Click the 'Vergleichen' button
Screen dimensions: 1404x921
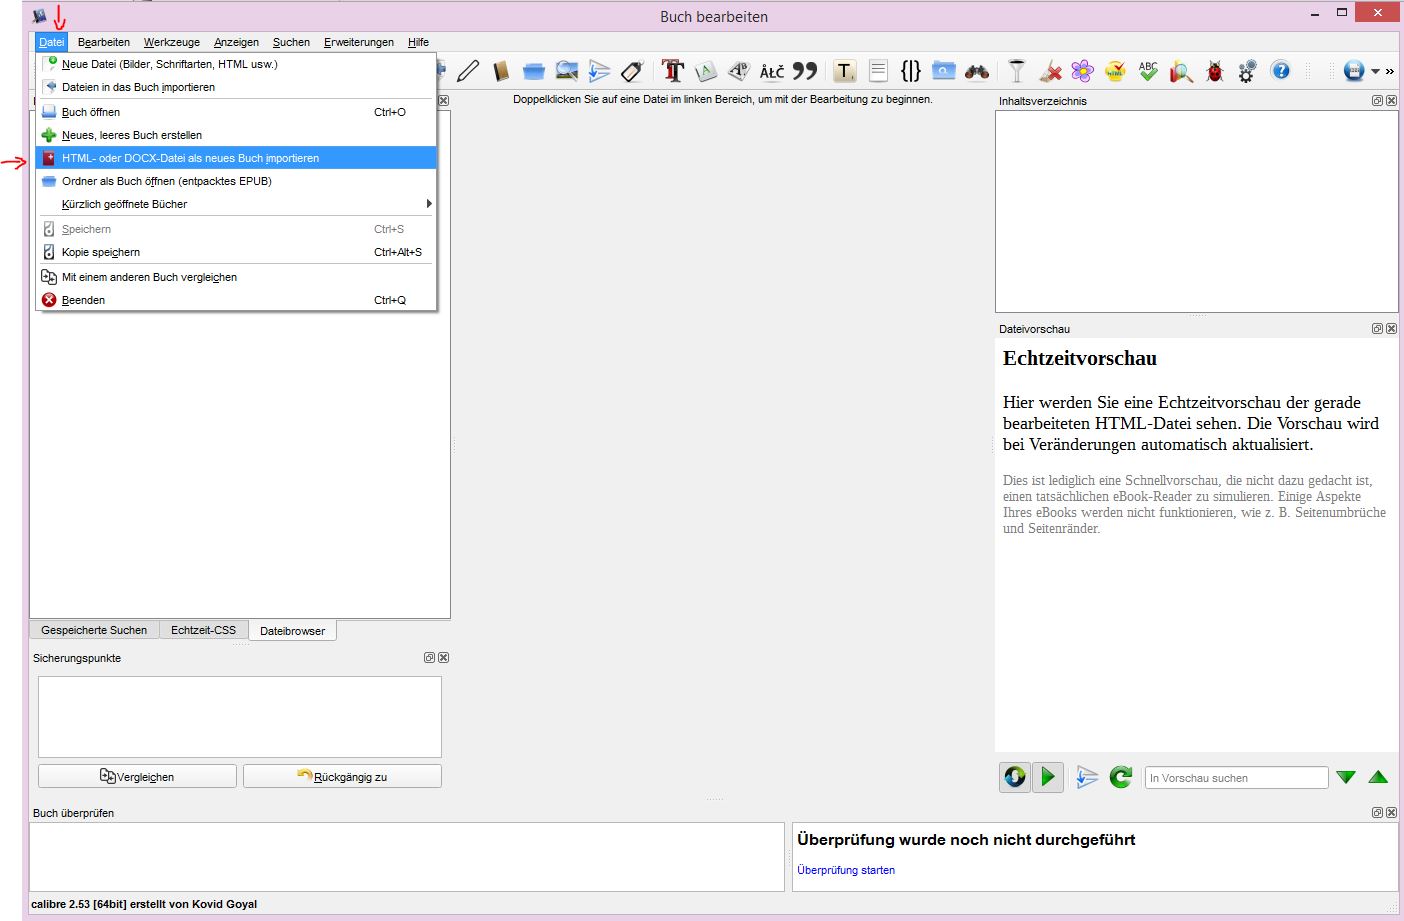137,776
